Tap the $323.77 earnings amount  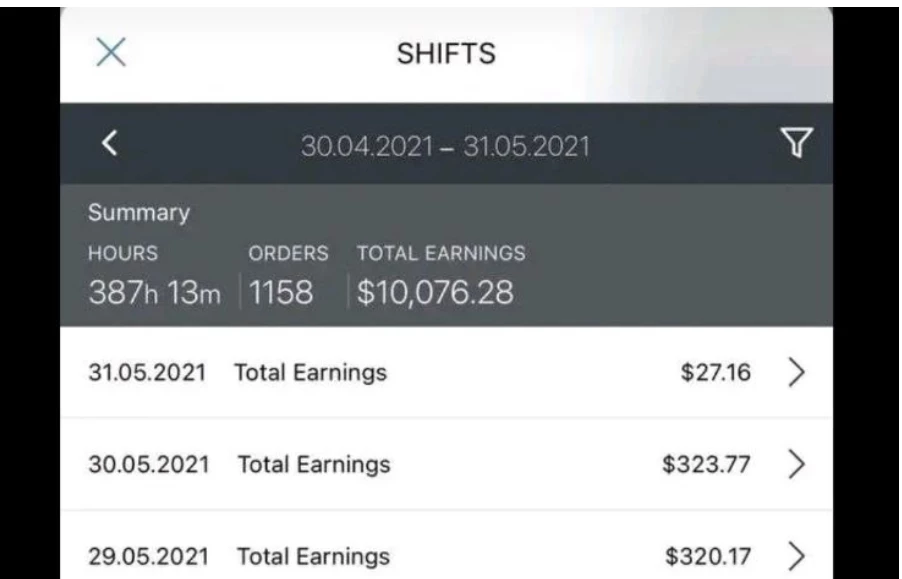(706, 464)
